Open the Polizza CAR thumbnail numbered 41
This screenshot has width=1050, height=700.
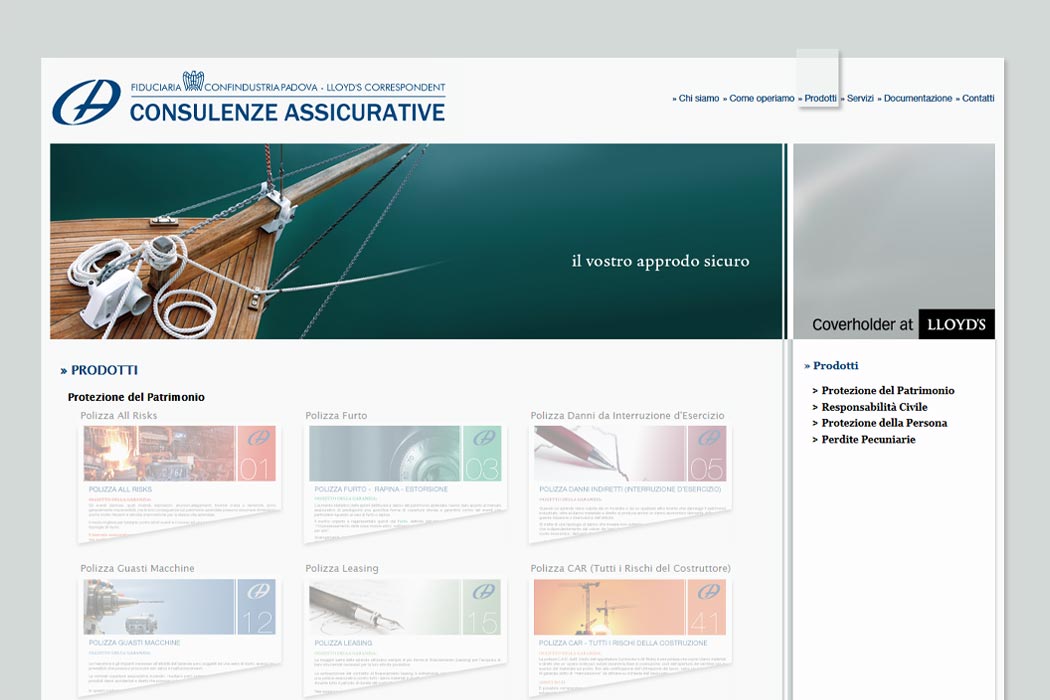coord(629,636)
